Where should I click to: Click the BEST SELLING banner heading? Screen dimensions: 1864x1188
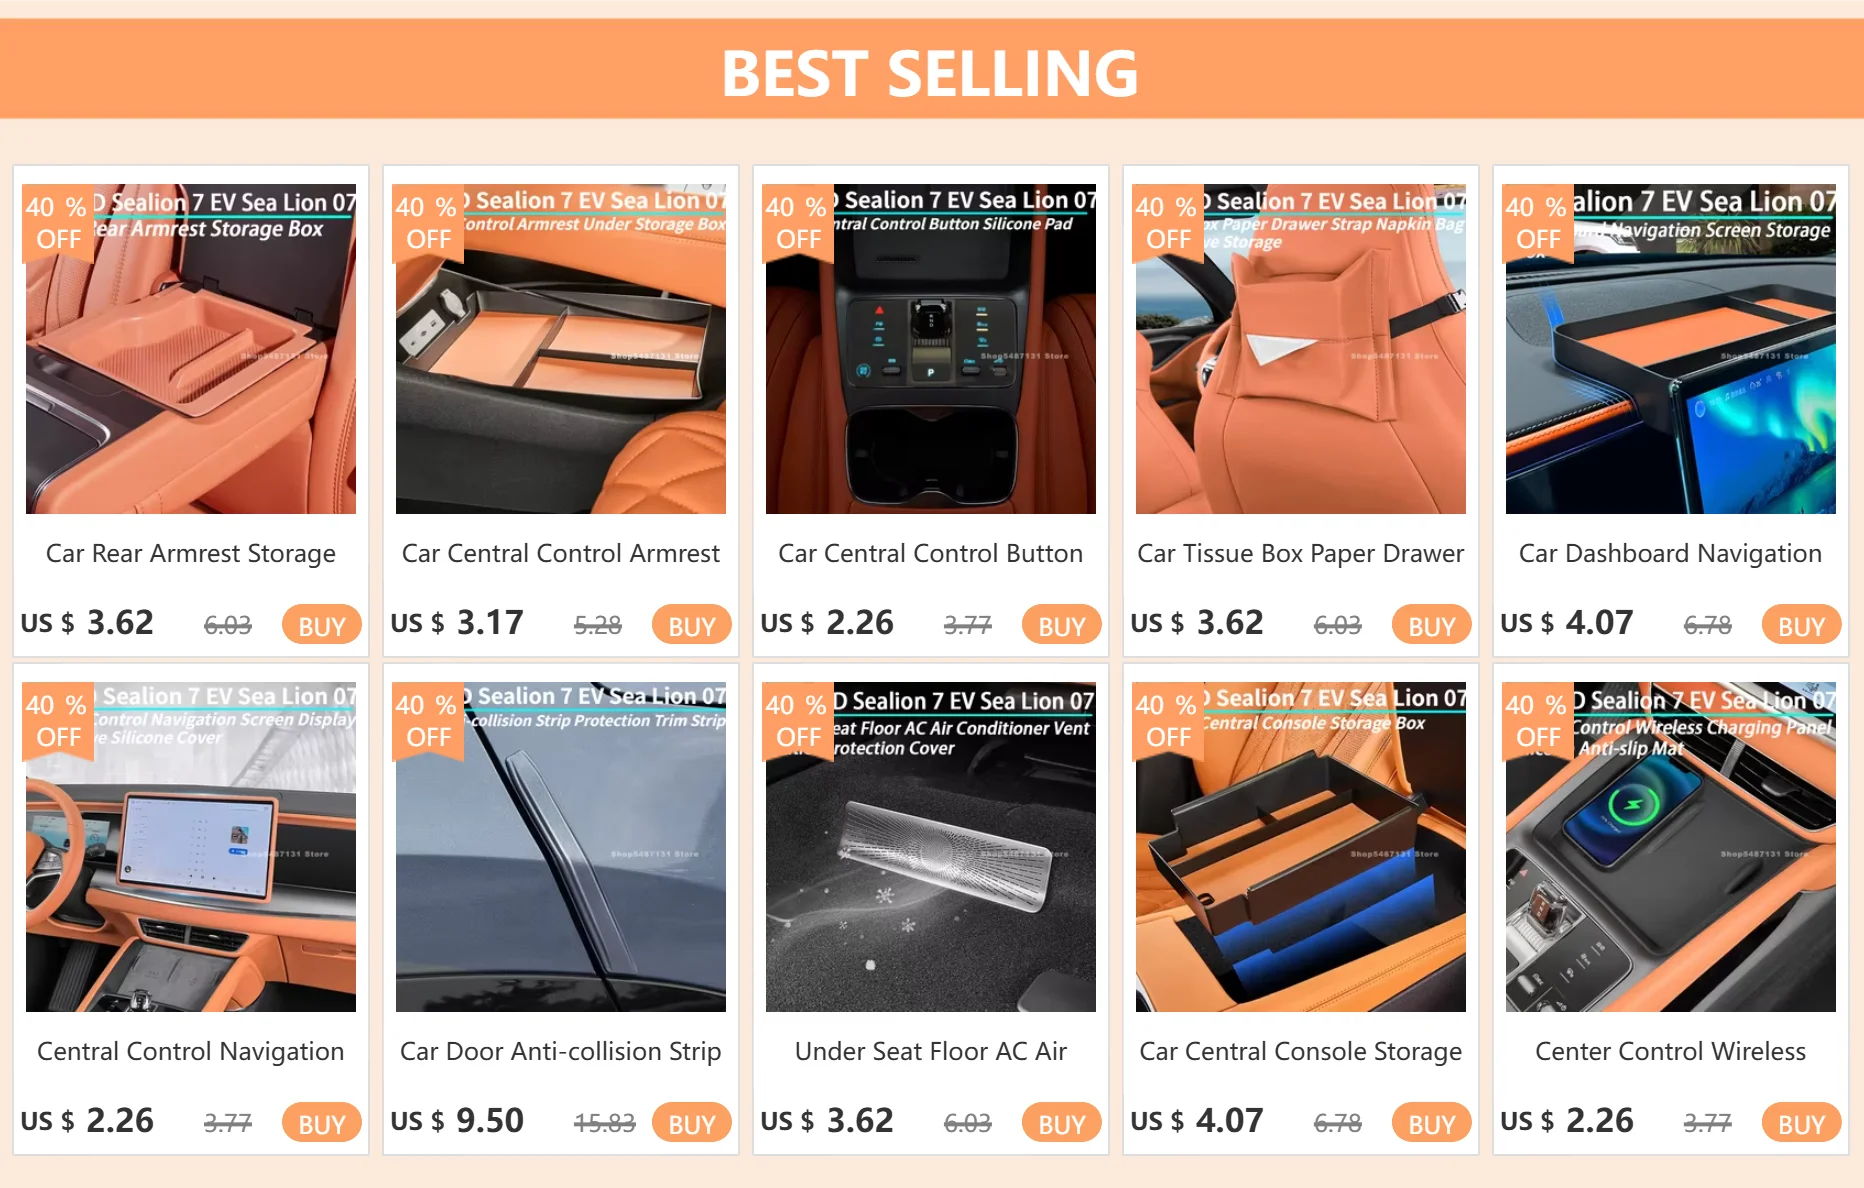[x=931, y=73]
